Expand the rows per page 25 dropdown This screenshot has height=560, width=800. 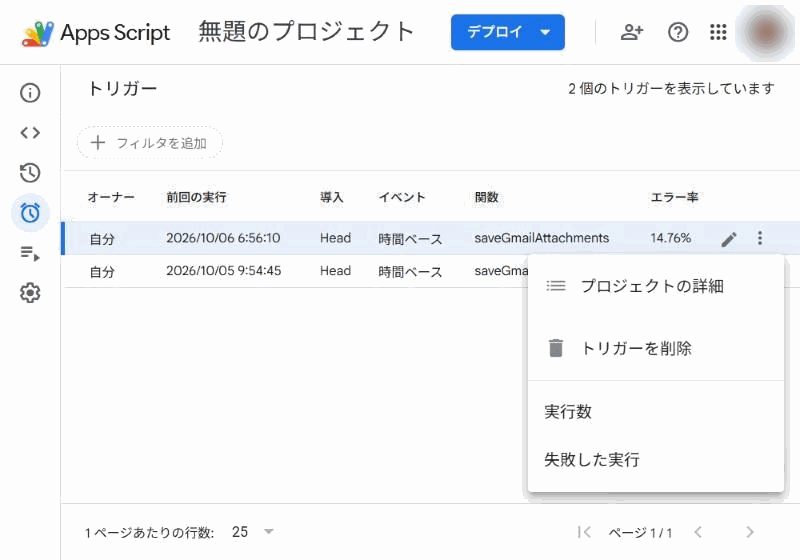pos(253,532)
